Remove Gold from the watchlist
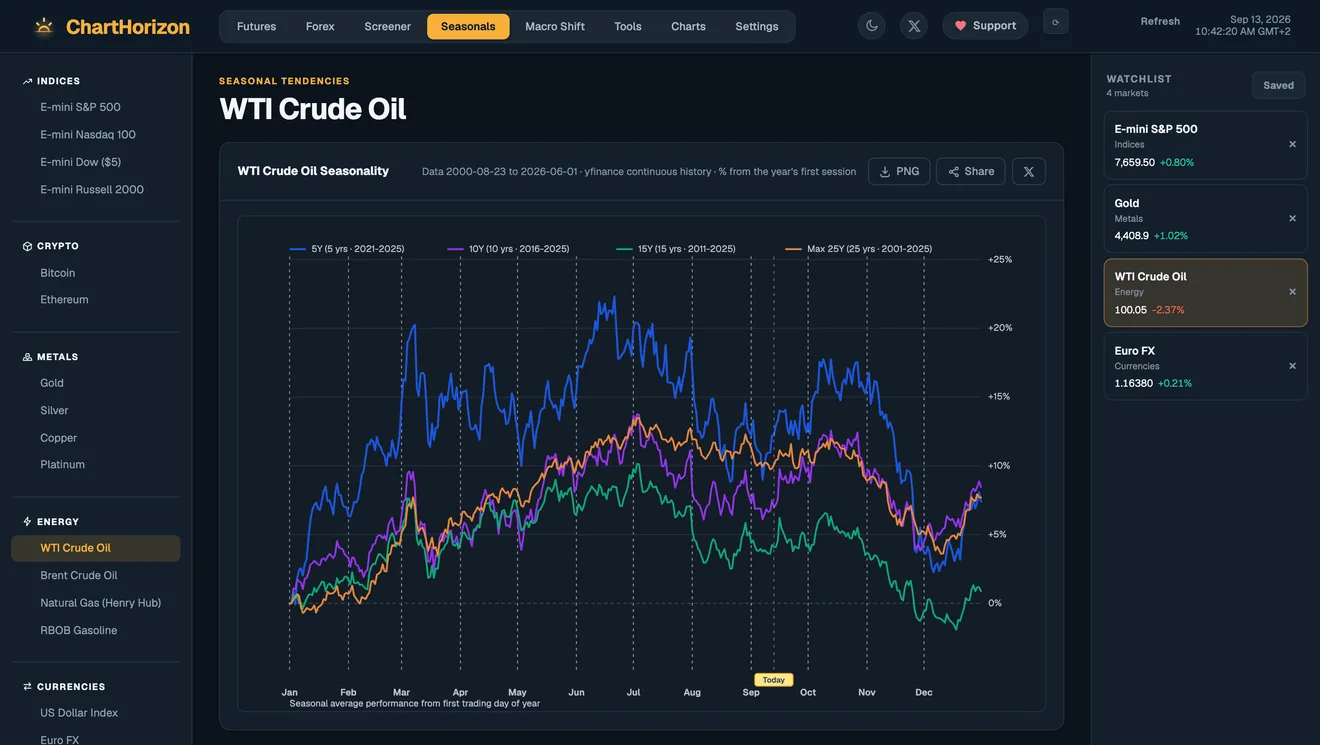This screenshot has height=745, width=1320. pos(1292,218)
